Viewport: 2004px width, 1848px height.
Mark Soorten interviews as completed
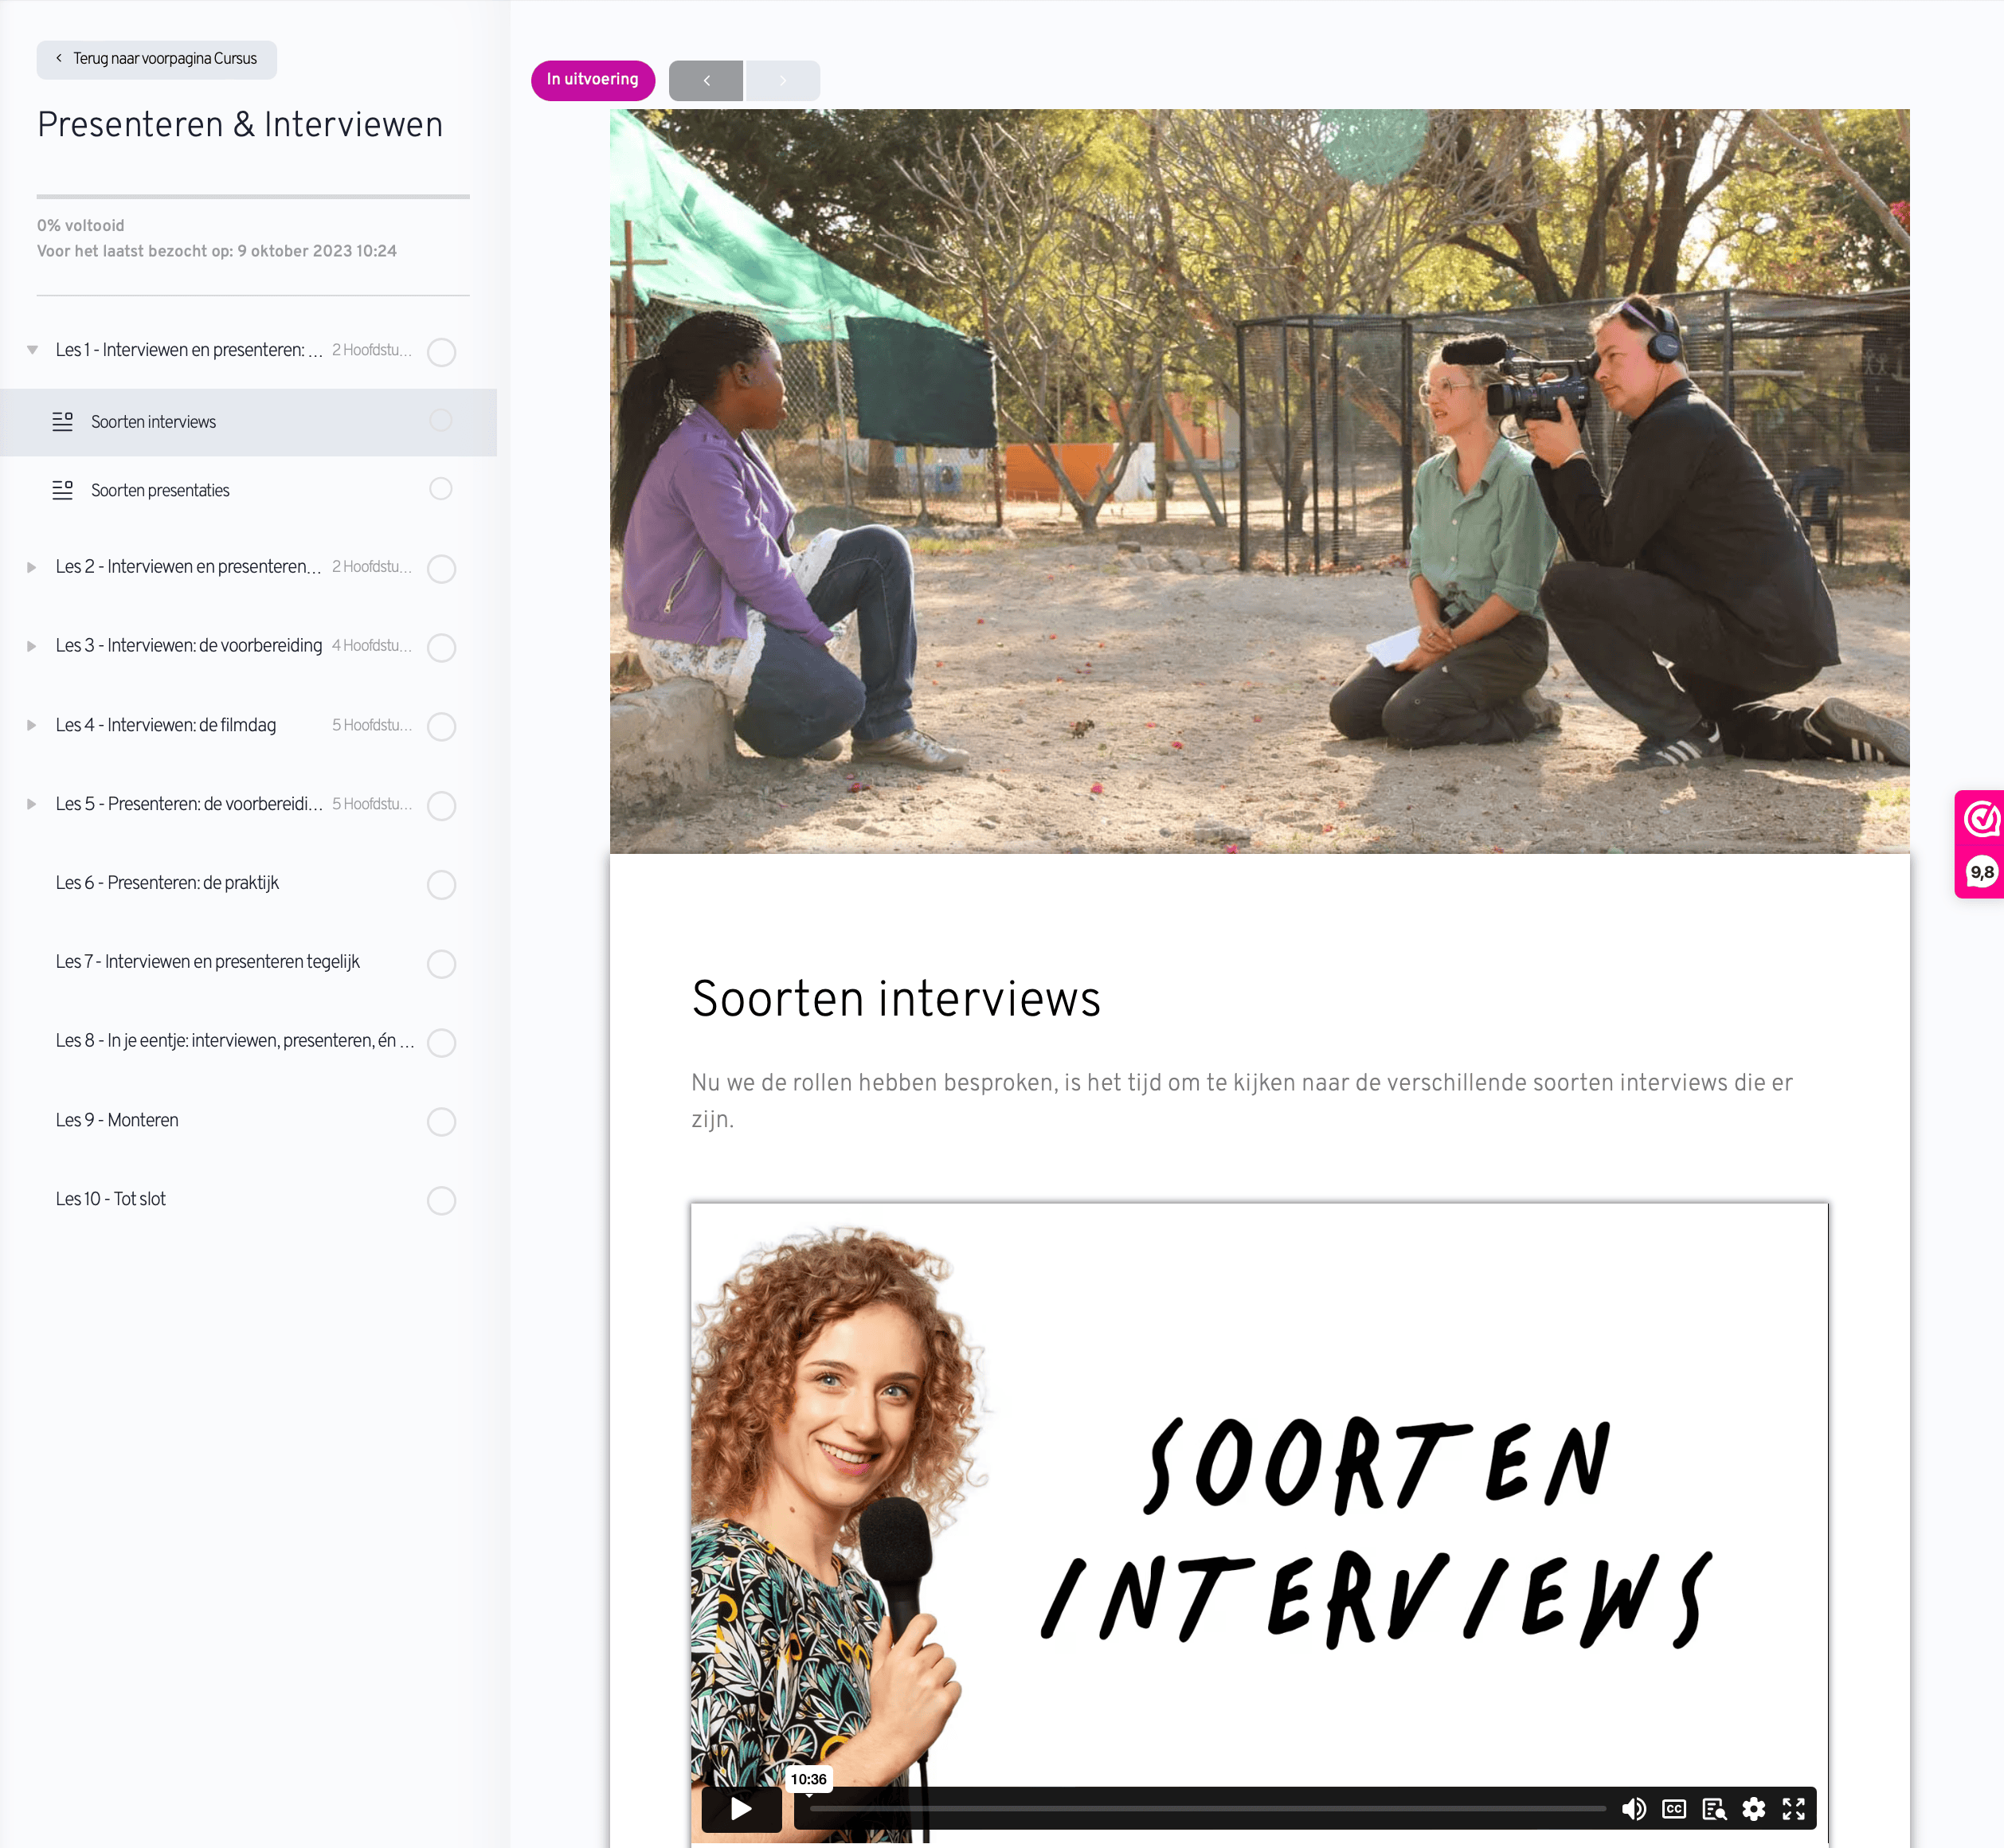(441, 421)
